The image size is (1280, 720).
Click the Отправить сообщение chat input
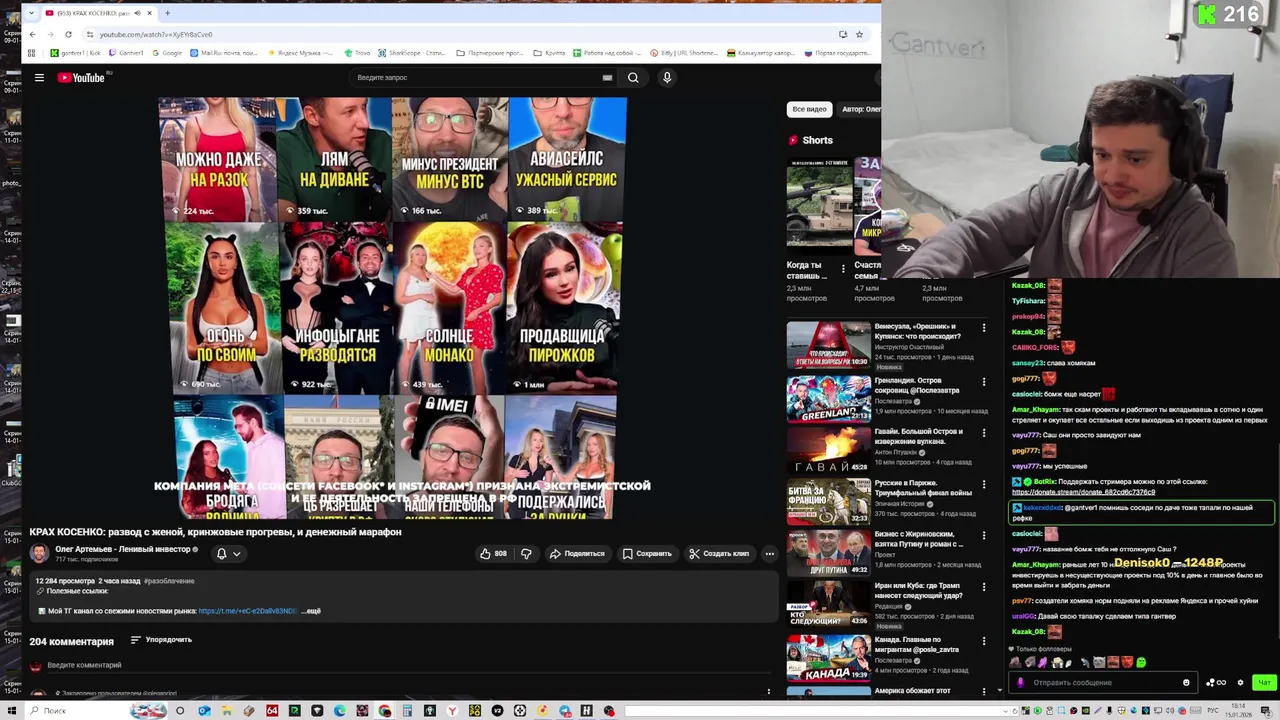click(x=1101, y=683)
